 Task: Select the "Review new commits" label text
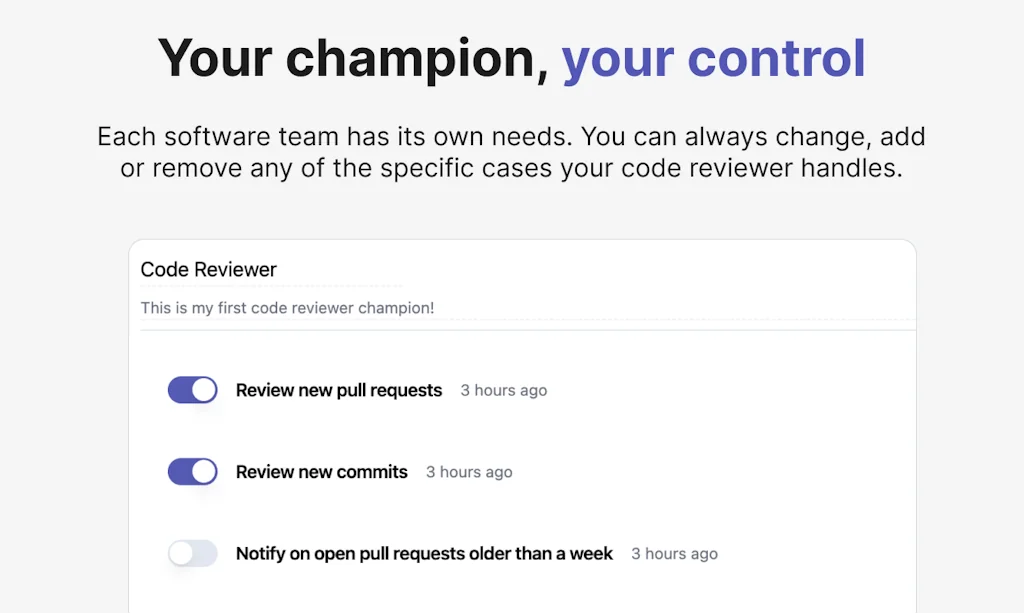tap(322, 472)
